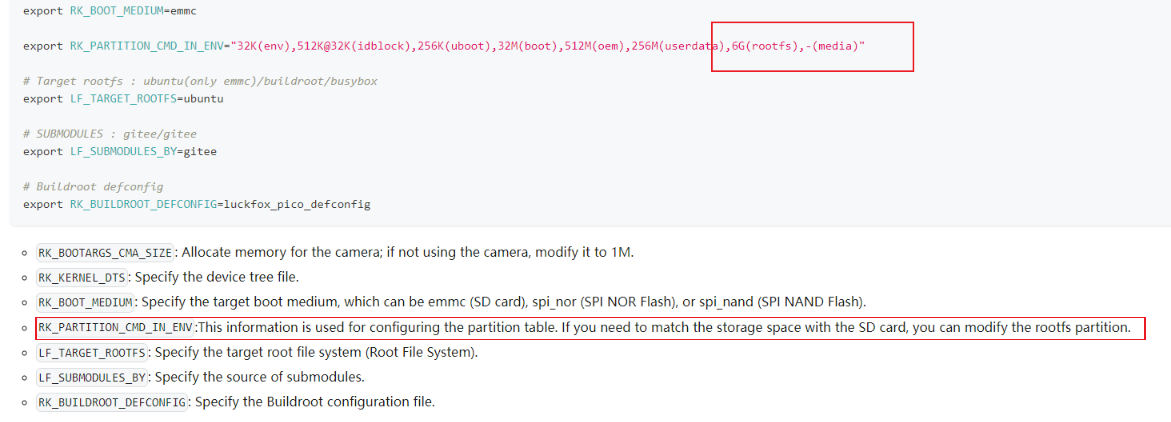Click the RK_BOOT_MEDIUM code label in list
The height and width of the screenshot is (422, 1171).
pyautogui.click(x=86, y=302)
